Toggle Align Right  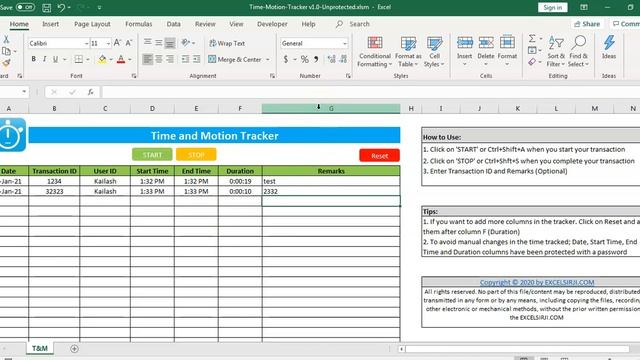170,59
